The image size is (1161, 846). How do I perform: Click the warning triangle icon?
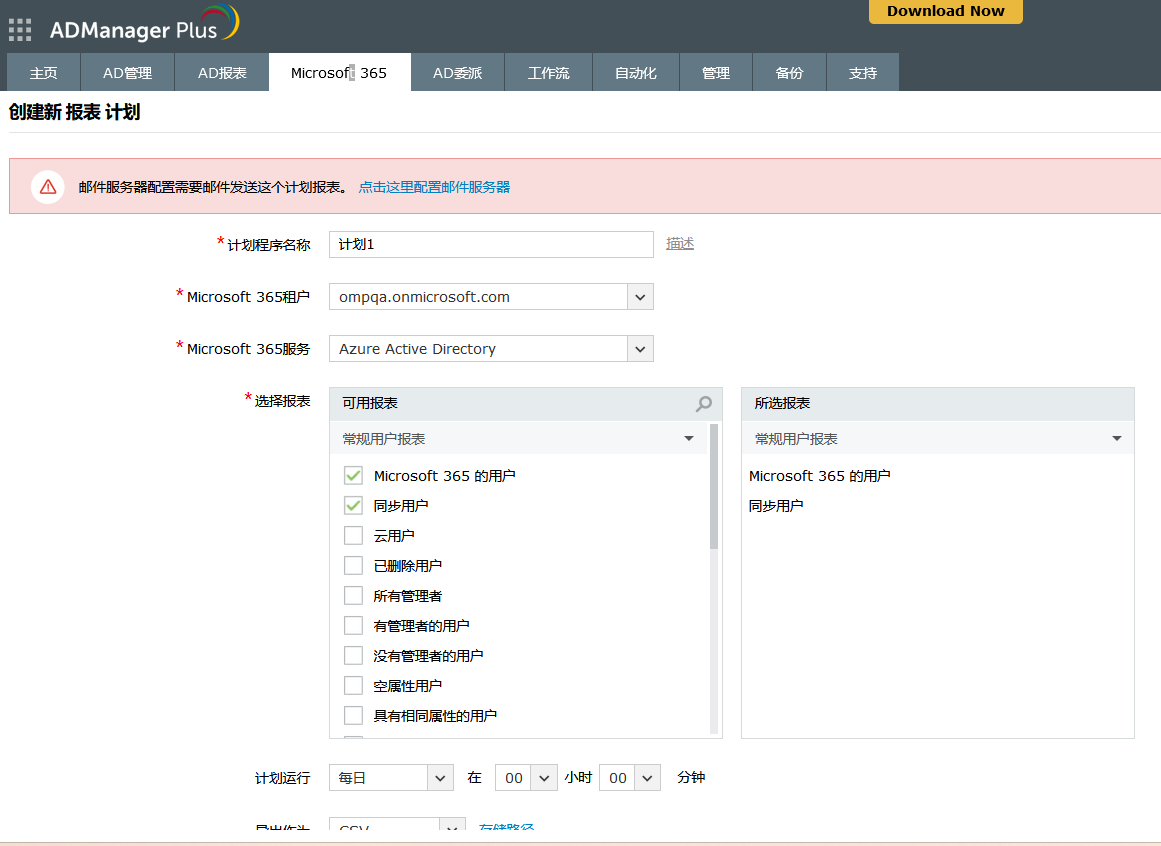[x=47, y=187]
